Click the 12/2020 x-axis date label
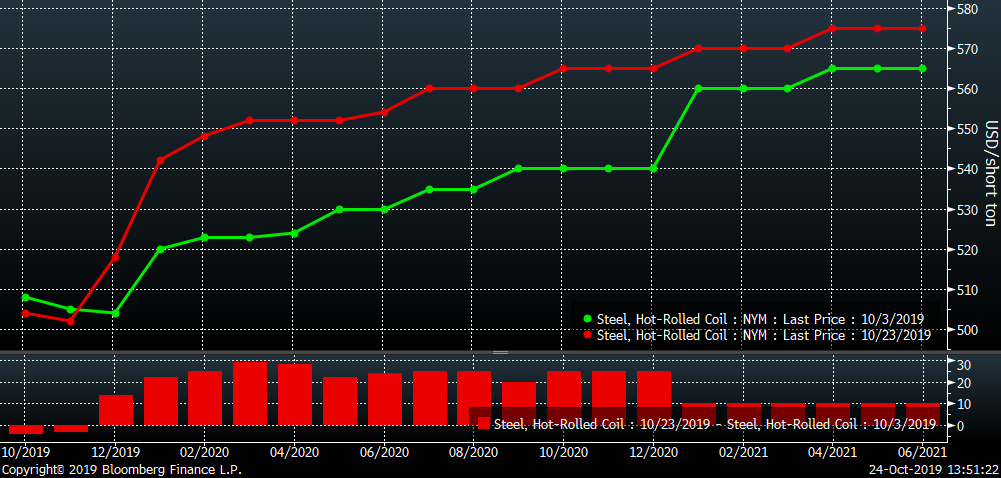1001x478 pixels. coord(652,451)
